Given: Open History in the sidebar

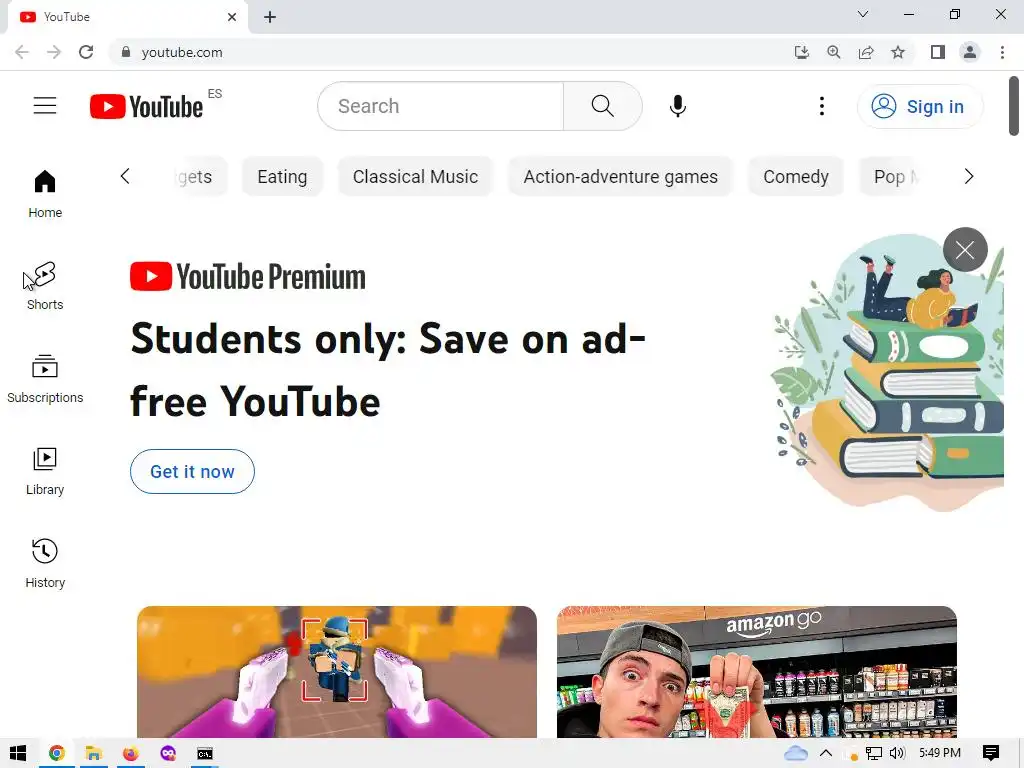Looking at the screenshot, I should point(45,564).
